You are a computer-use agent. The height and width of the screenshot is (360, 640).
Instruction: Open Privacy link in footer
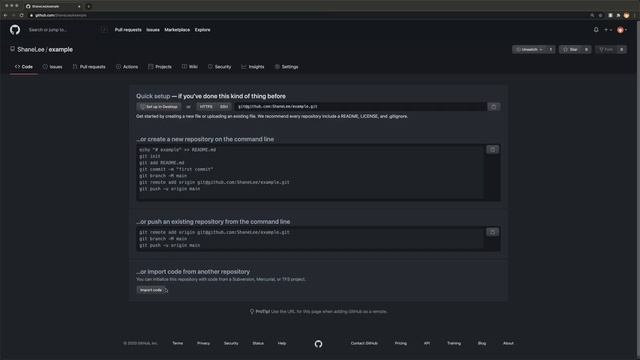[x=203, y=343]
